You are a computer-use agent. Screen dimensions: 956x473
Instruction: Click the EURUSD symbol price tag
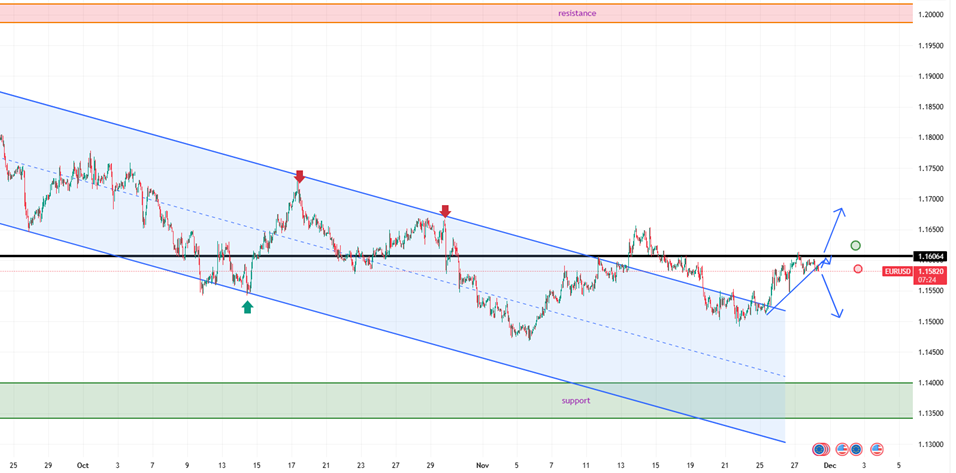point(898,271)
